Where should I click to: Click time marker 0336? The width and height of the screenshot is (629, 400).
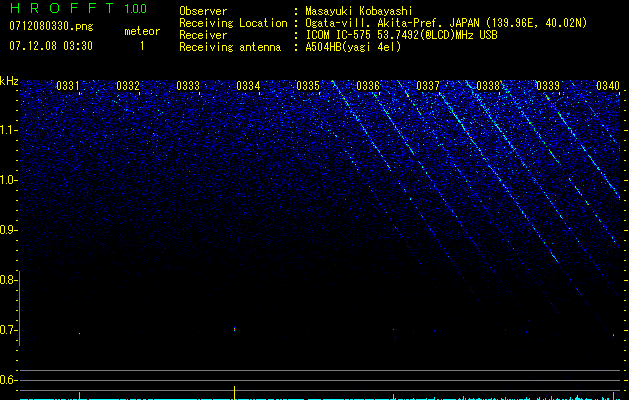click(x=368, y=86)
